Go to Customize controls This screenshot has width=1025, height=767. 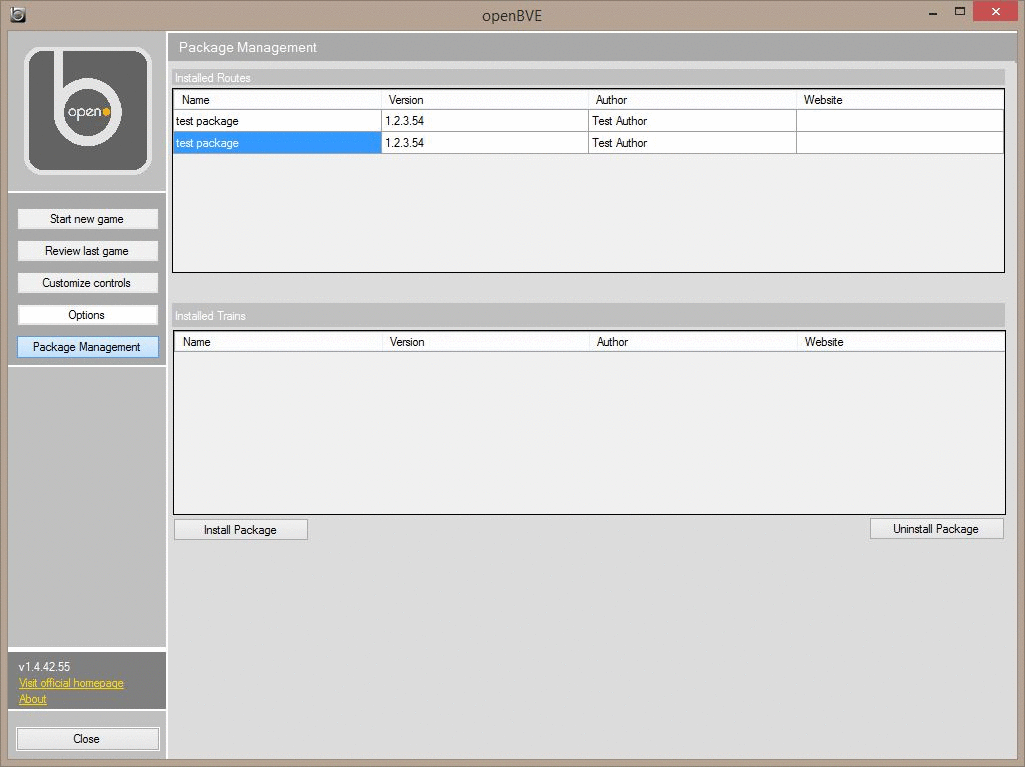(88, 283)
